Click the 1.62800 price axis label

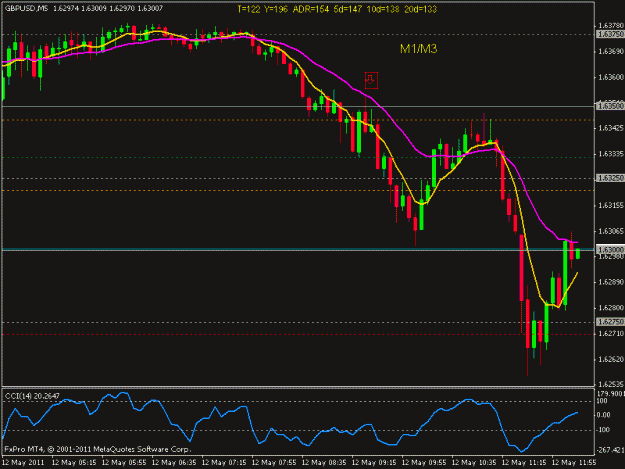(611, 308)
